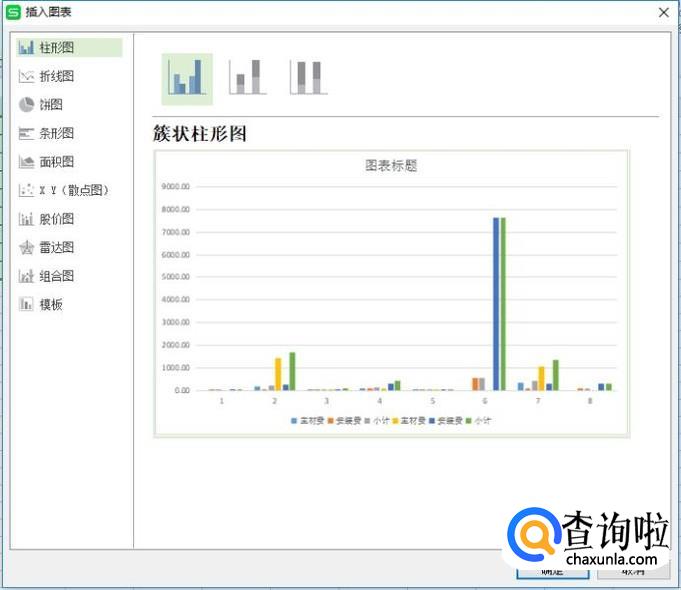
Task: Choose the 100% stacked column subtype thumbnail
Action: [308, 77]
